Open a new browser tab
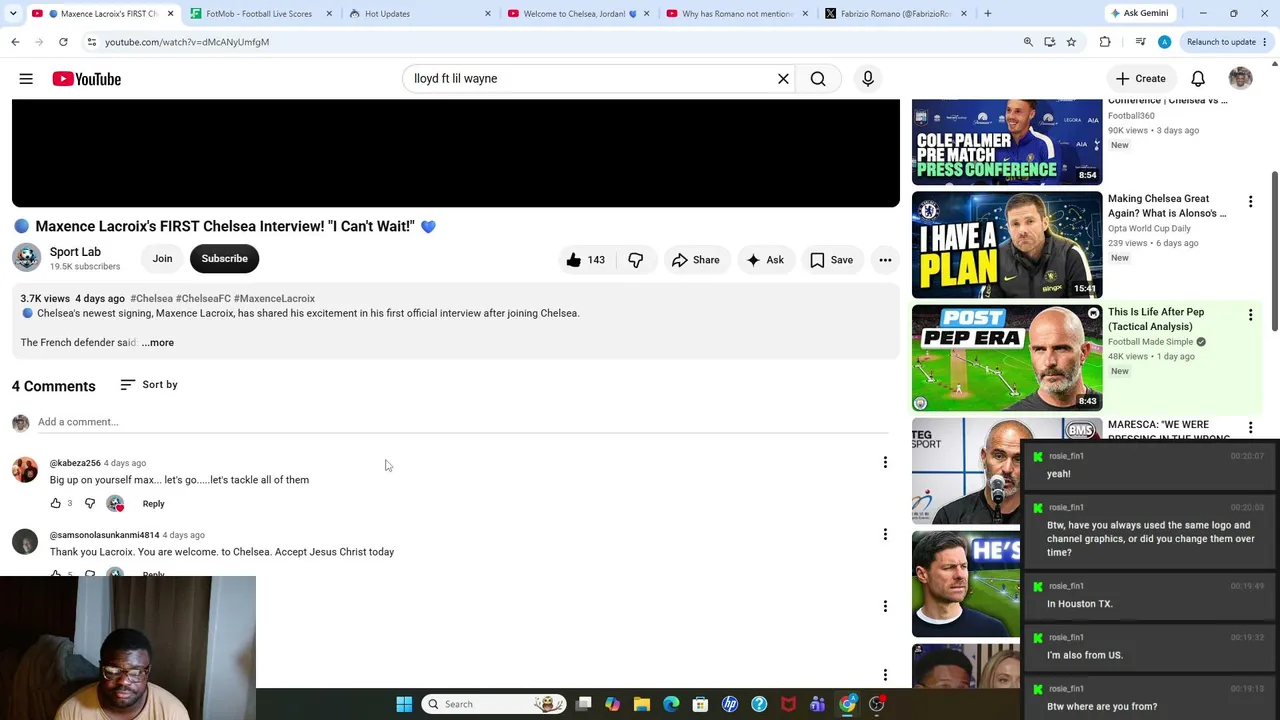Image resolution: width=1280 pixels, height=720 pixels. [x=988, y=14]
